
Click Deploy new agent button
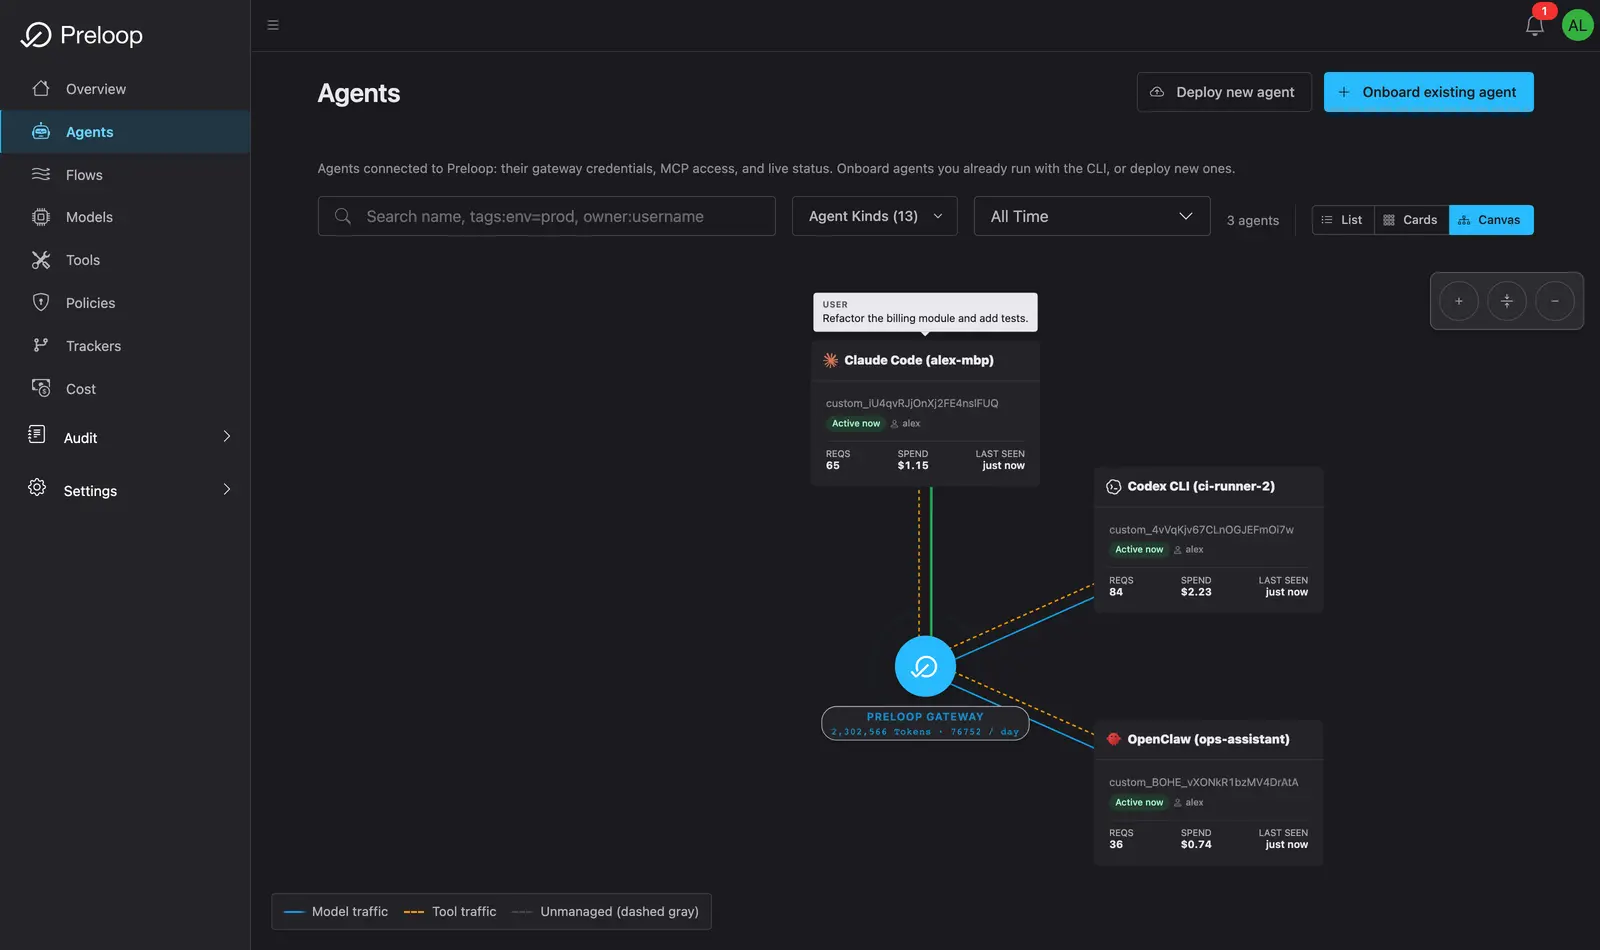point(1224,92)
